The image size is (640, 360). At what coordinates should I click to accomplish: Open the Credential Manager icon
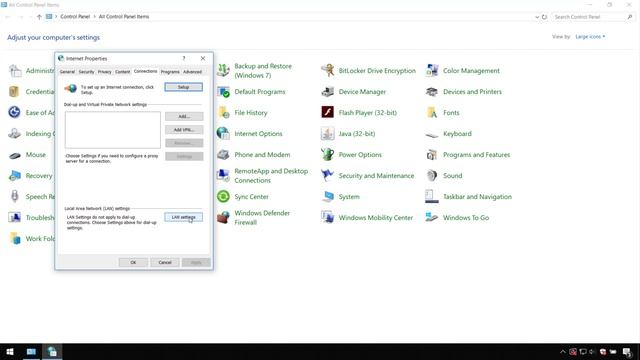[15, 92]
